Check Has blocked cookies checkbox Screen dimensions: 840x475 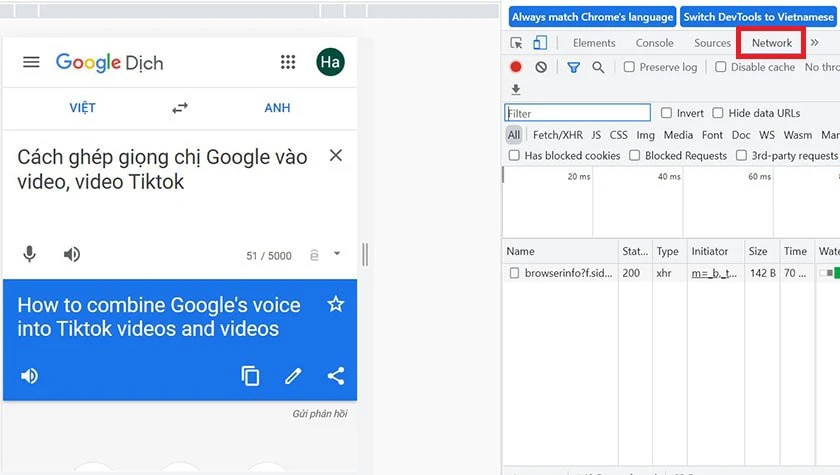[x=514, y=155]
